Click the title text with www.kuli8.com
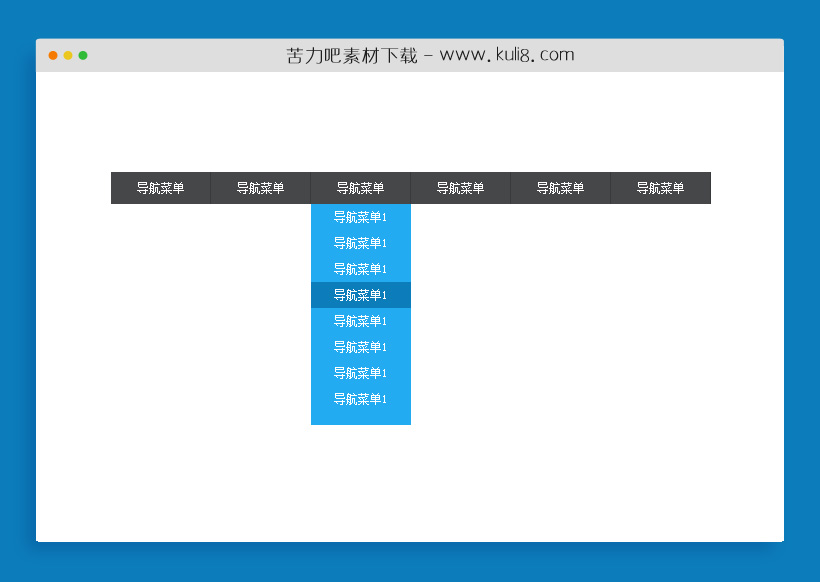 point(430,55)
